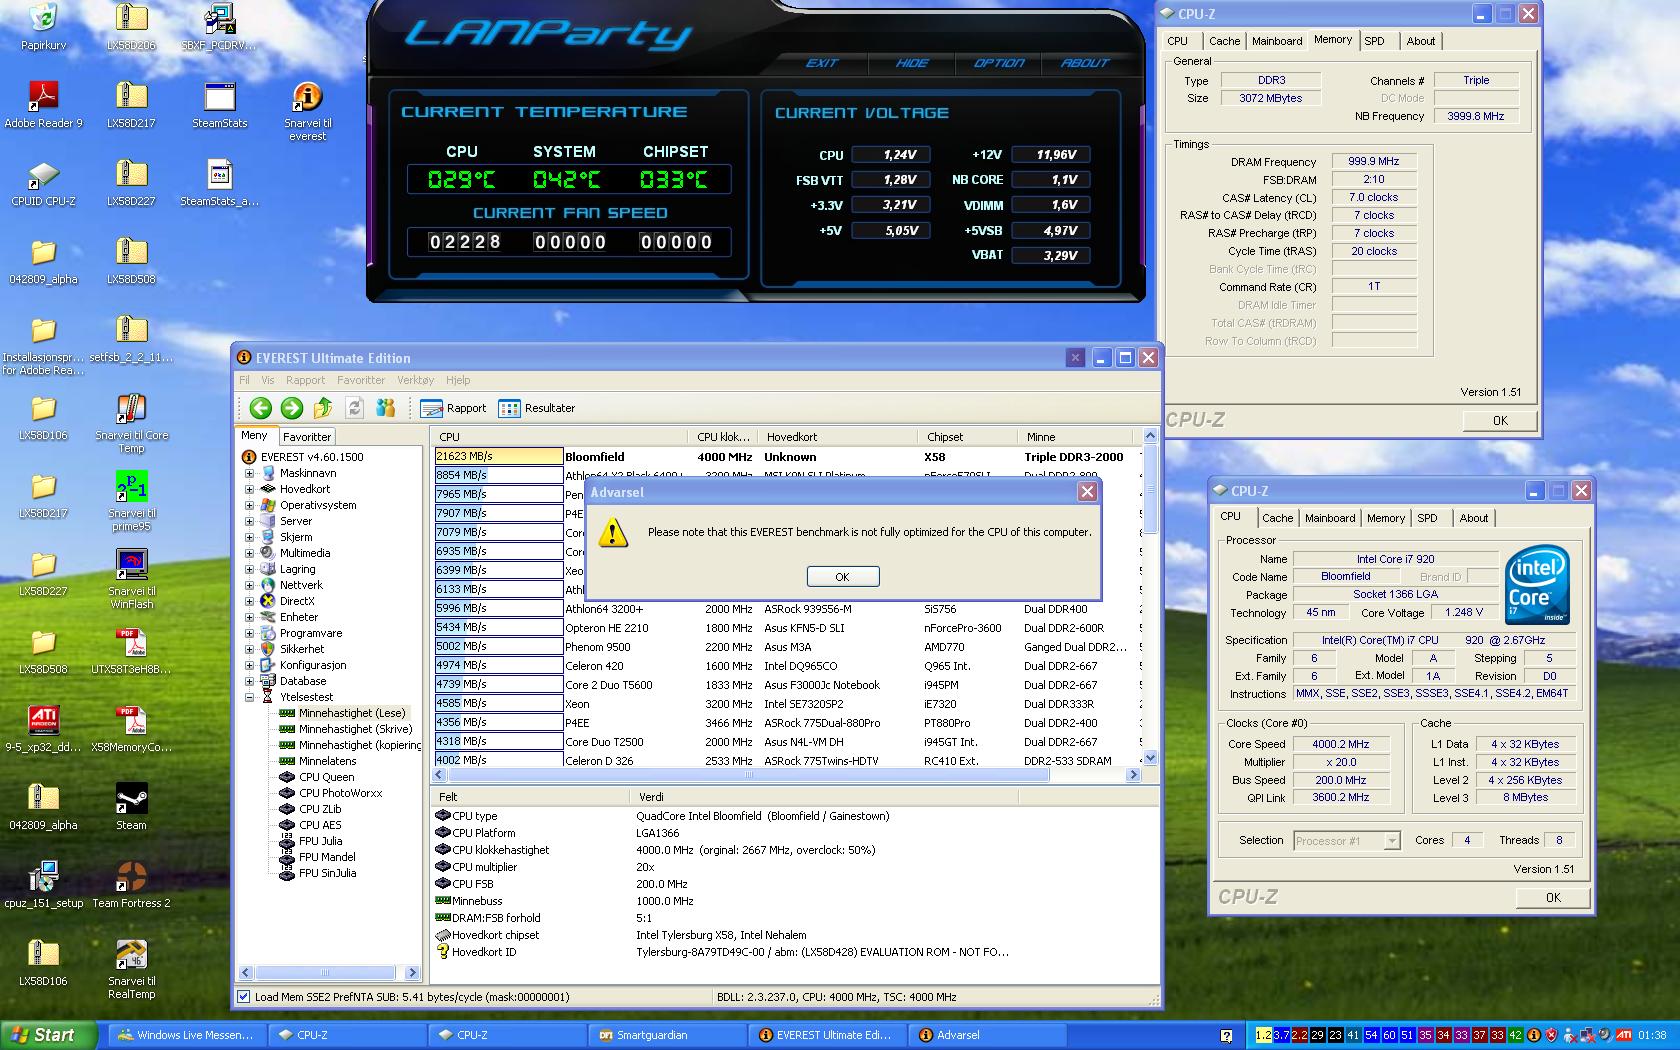This screenshot has height=1050, width=1680.
Task: Click the green Forward arrow in EVEREST toolbar
Action: [291, 408]
